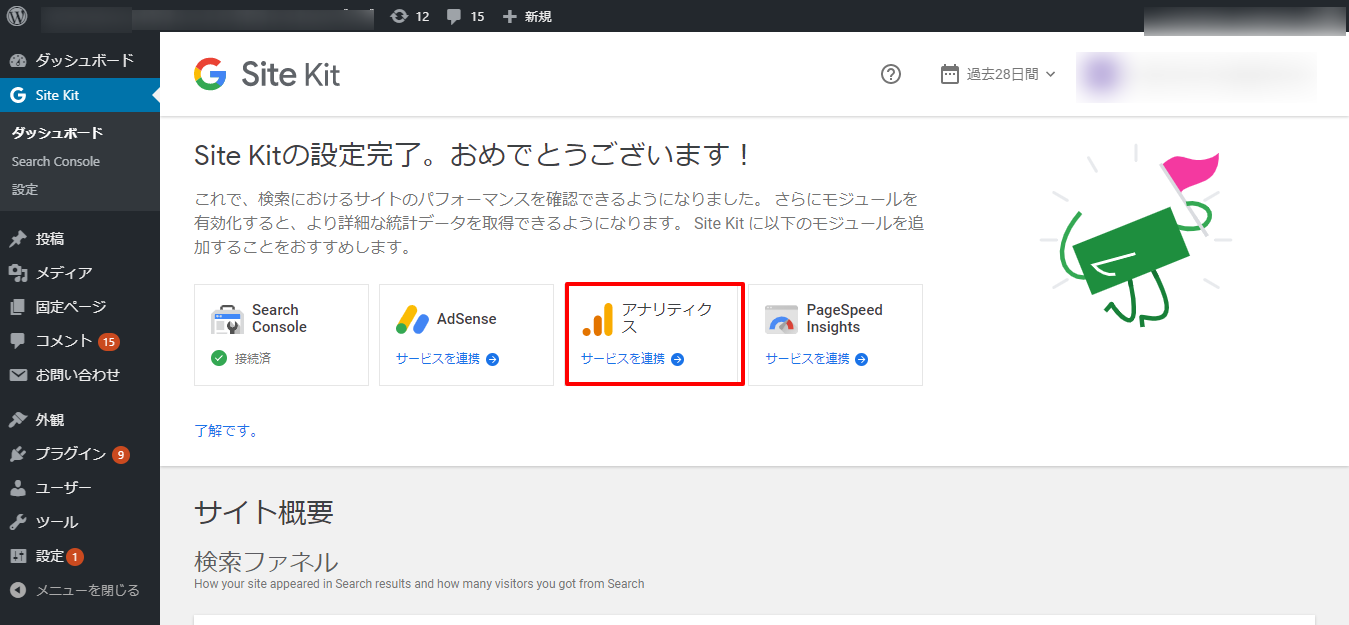Click the 投稿 pin icon in sidebar
This screenshot has height=625, width=1349.
(x=18, y=239)
